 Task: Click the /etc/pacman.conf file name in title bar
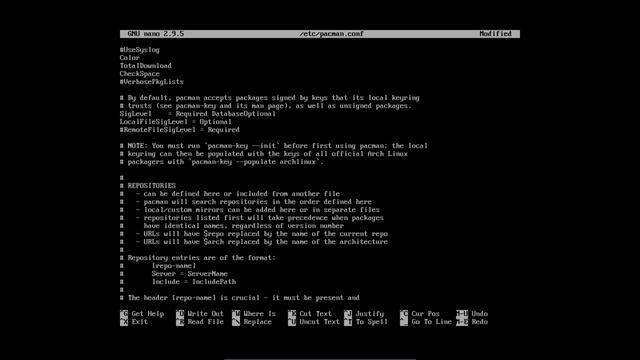point(331,34)
